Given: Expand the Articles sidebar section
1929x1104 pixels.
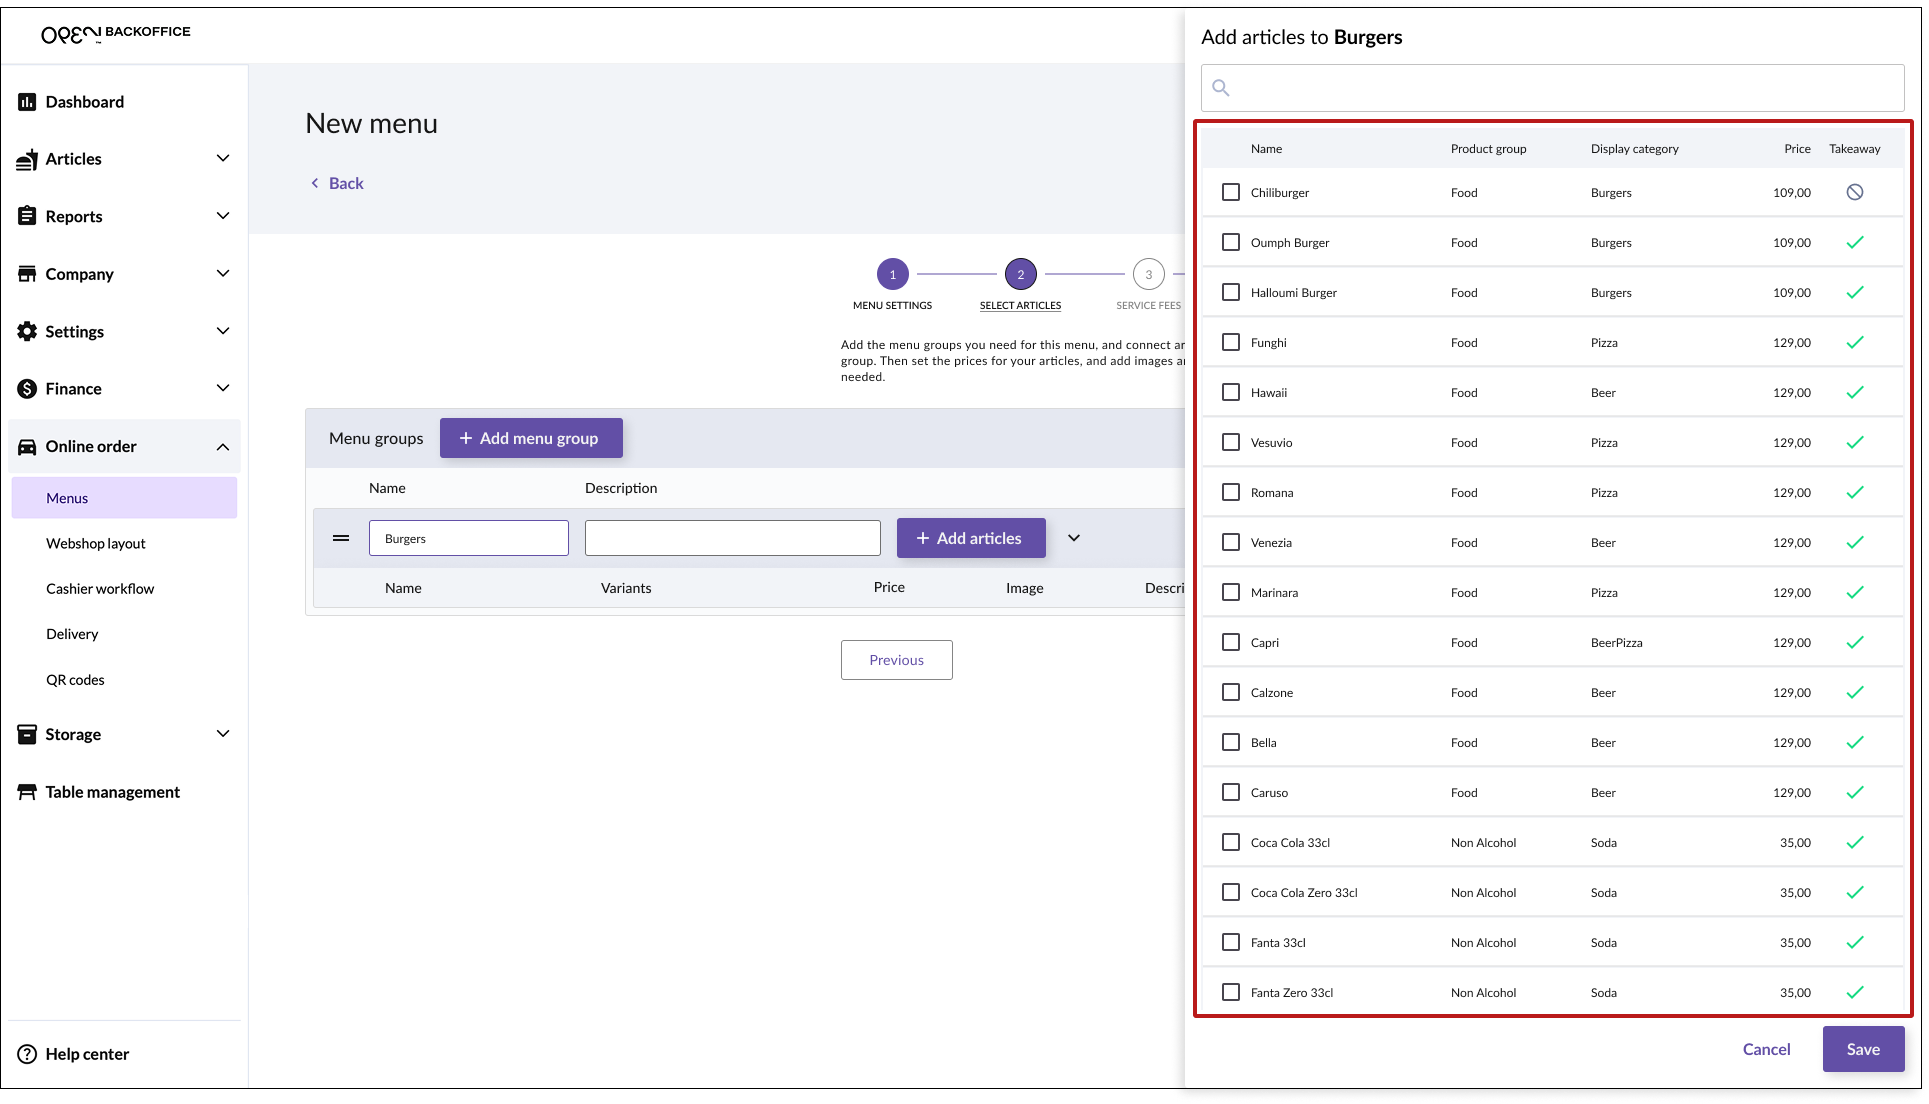Looking at the screenshot, I should (x=223, y=159).
